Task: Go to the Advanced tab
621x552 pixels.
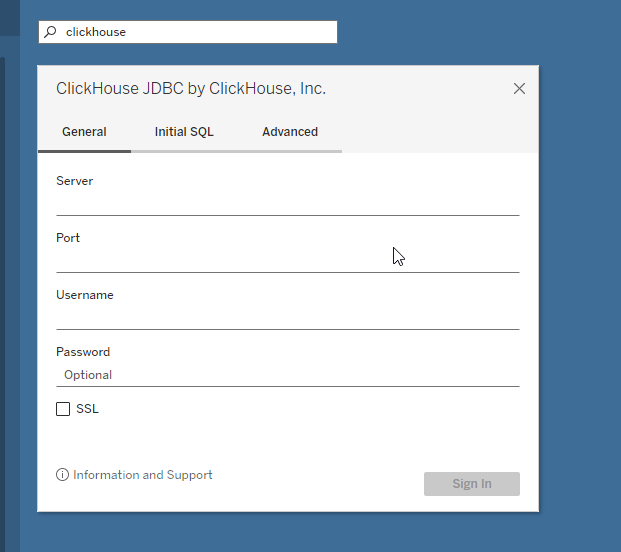Action: tap(290, 132)
